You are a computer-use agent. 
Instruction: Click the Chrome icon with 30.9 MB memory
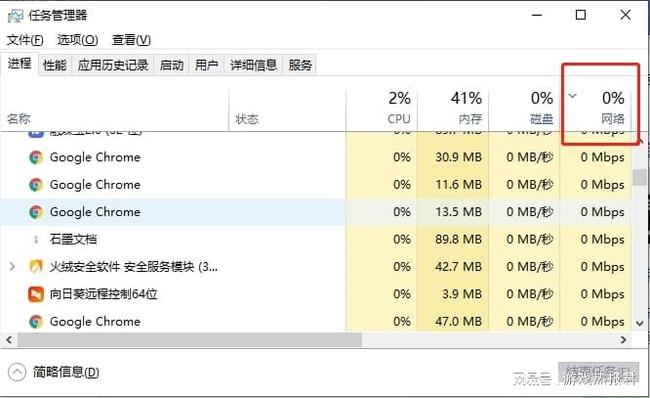pos(36,157)
